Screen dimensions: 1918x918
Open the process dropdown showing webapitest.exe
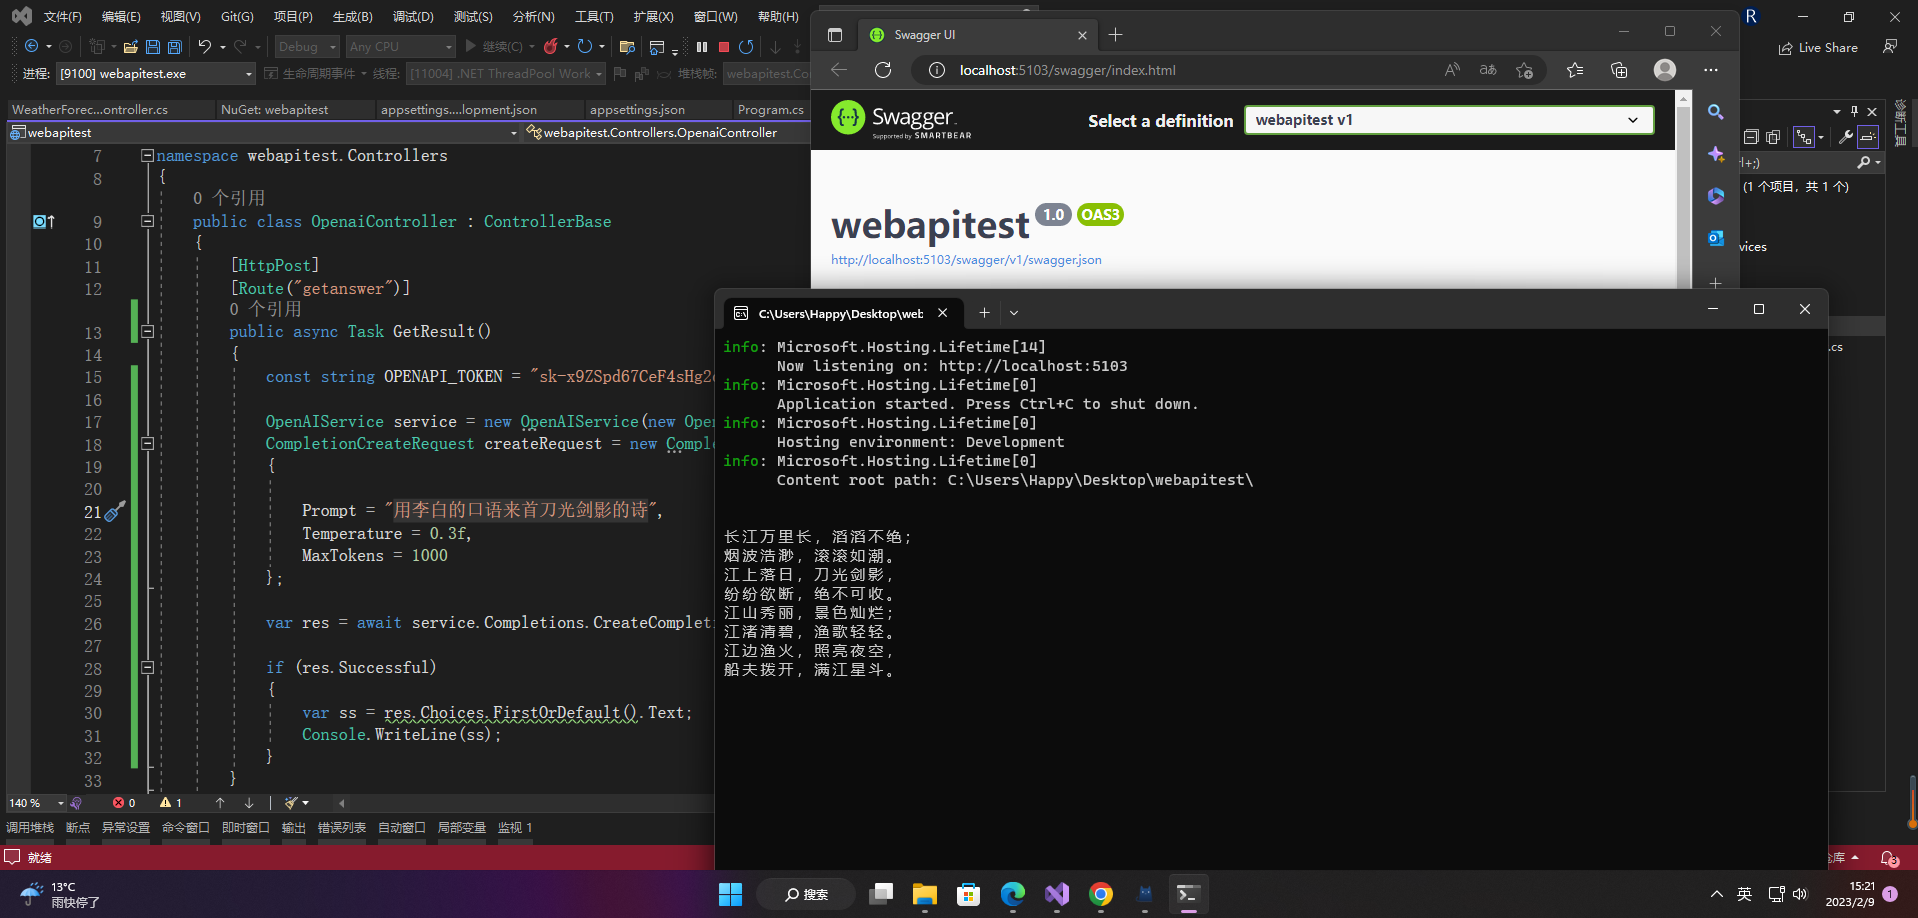click(x=156, y=74)
